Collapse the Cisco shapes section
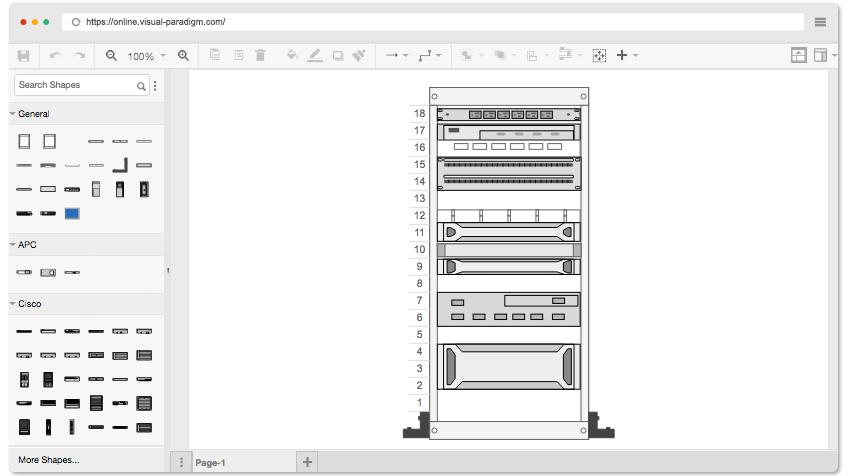848x476 pixels. (13, 303)
